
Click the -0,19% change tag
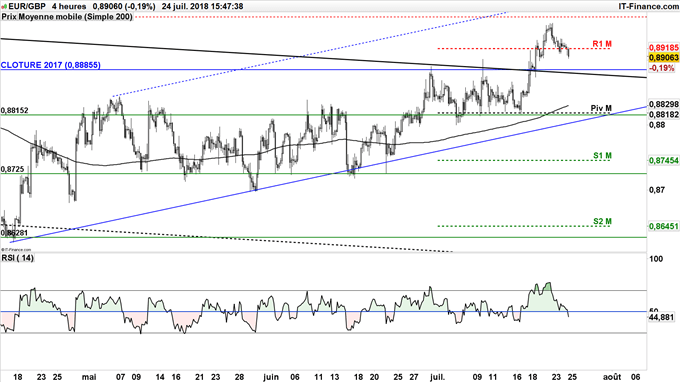662,68
